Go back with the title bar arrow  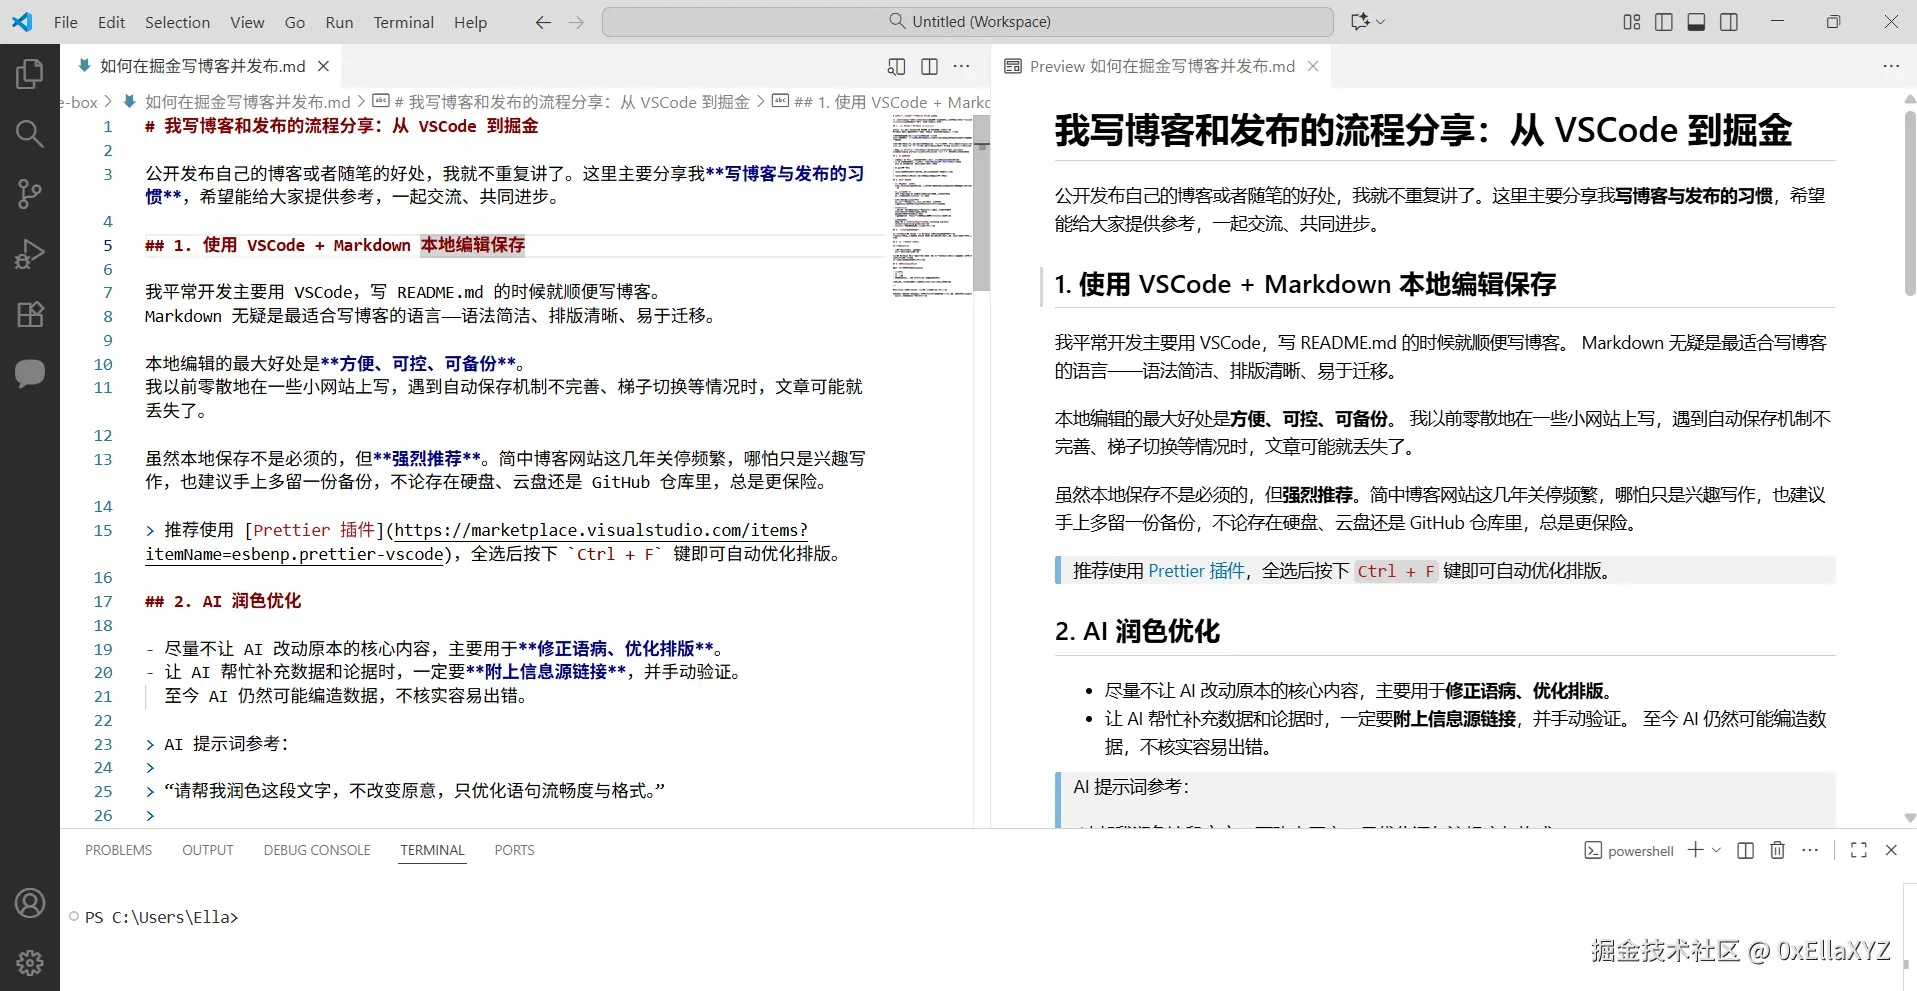pos(543,22)
